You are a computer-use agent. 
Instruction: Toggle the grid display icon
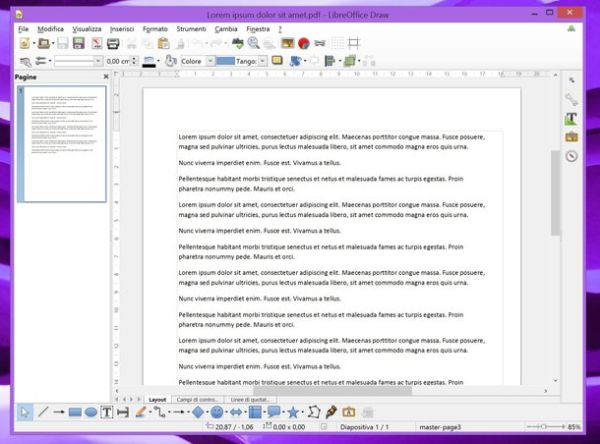coord(337,44)
